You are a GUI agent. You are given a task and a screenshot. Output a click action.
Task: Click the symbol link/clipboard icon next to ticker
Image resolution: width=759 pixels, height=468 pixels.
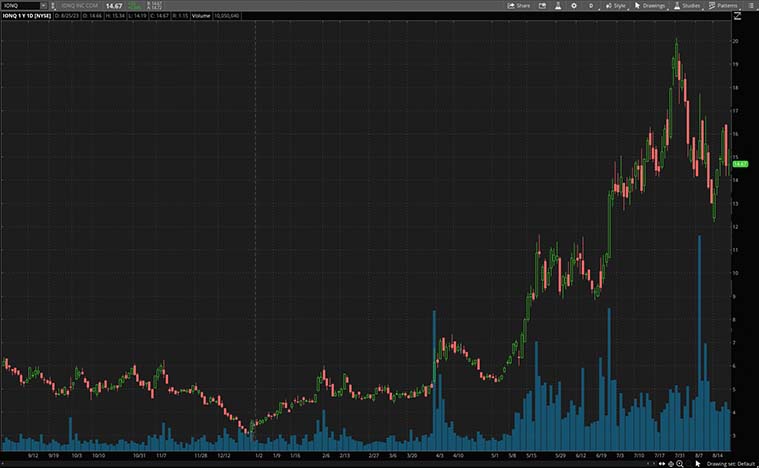click(53, 5)
